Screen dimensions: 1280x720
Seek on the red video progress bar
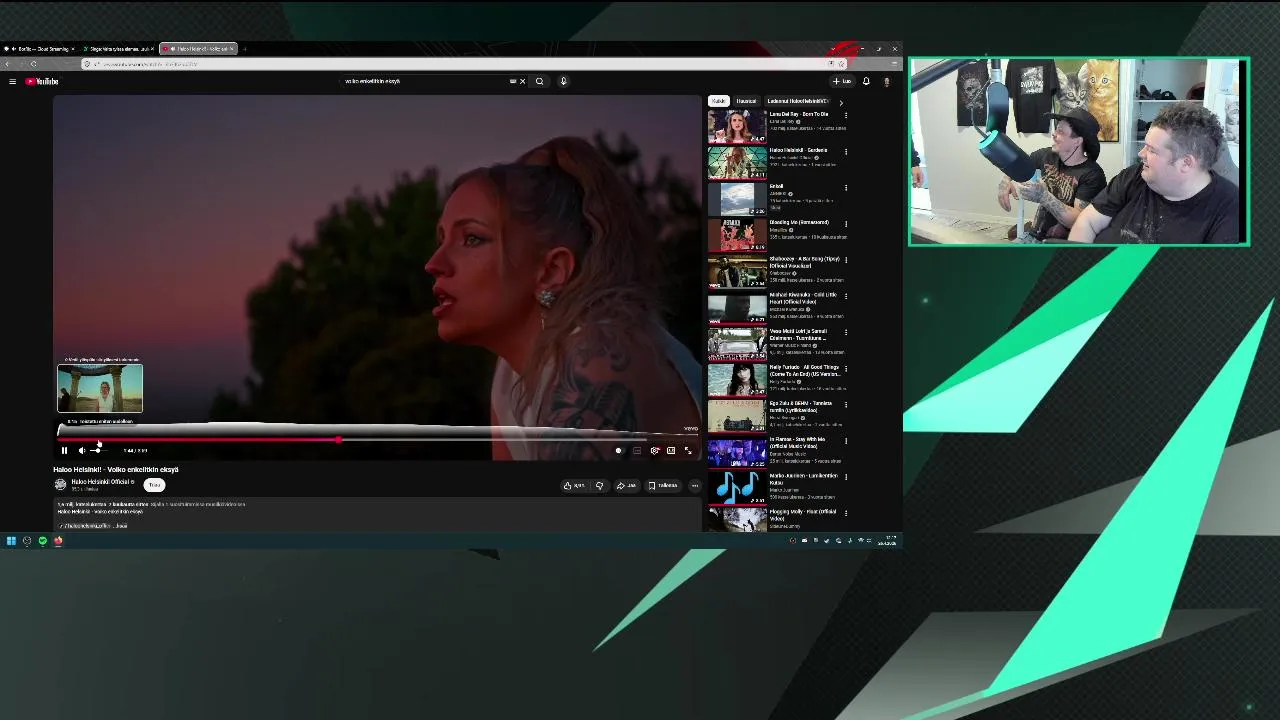tap(378, 439)
